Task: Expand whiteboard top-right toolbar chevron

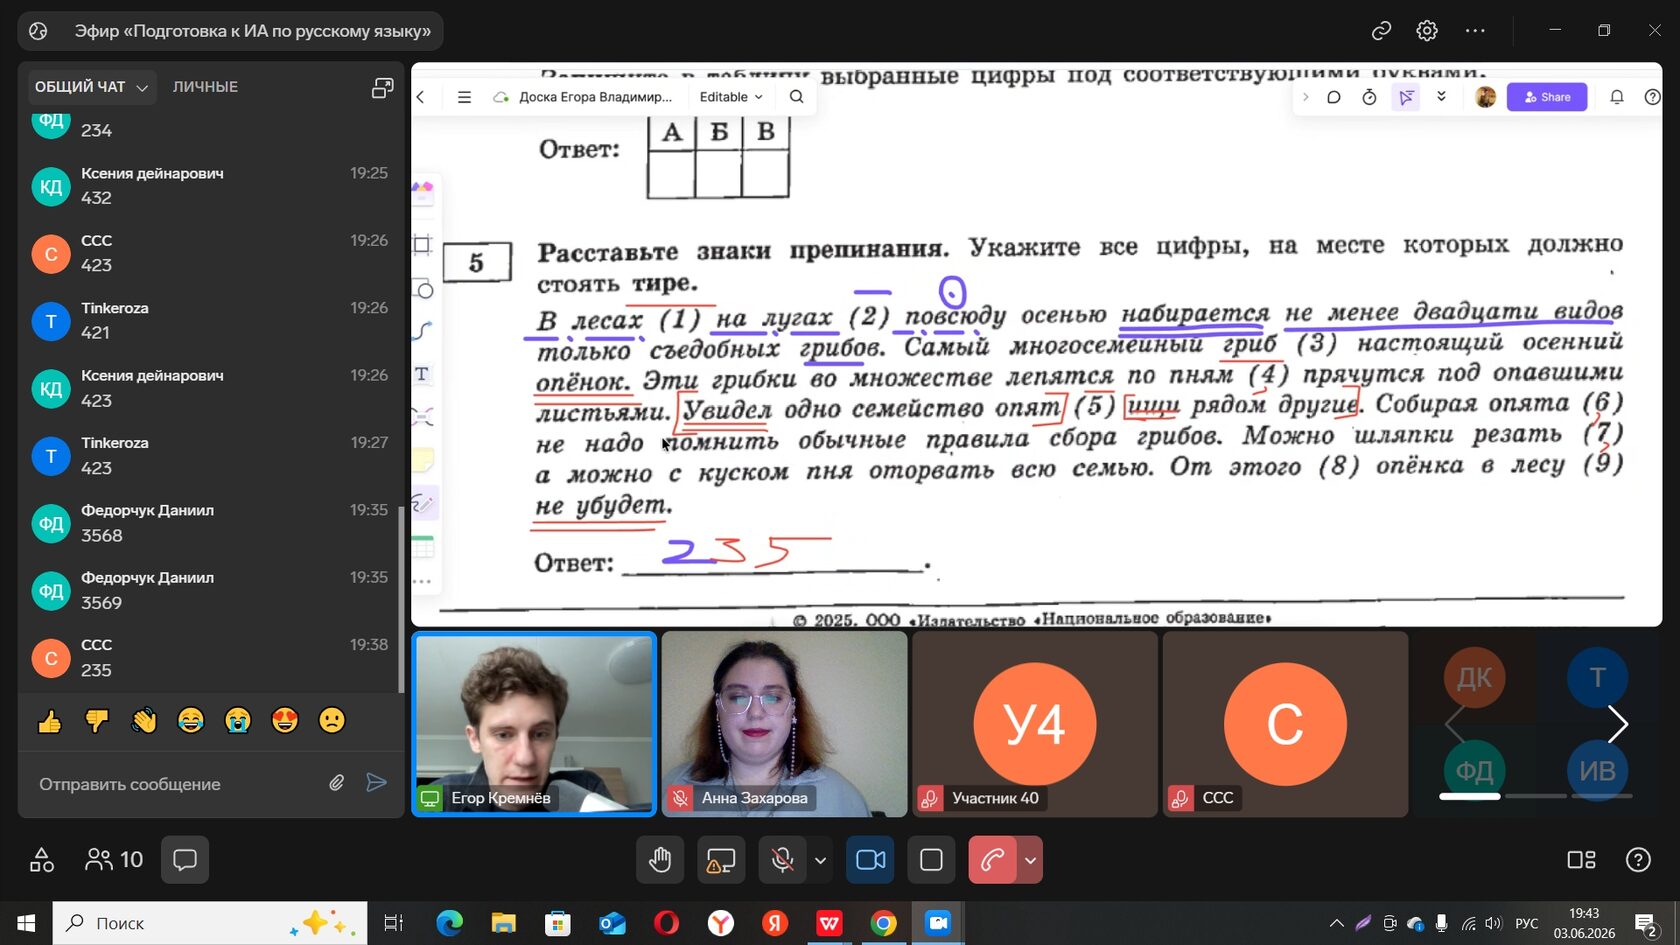Action: (x=1305, y=97)
